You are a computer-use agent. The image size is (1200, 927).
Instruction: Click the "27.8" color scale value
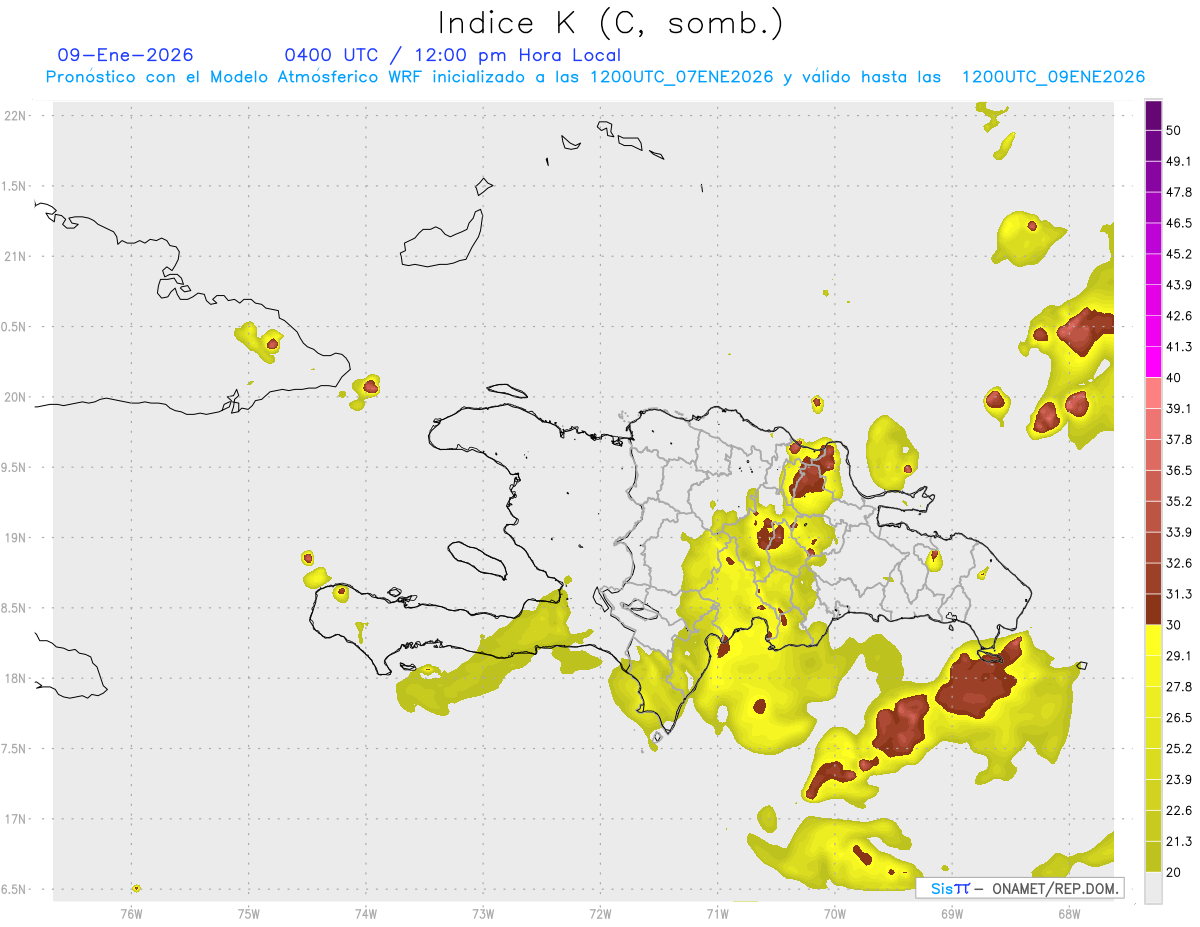(x=1179, y=687)
